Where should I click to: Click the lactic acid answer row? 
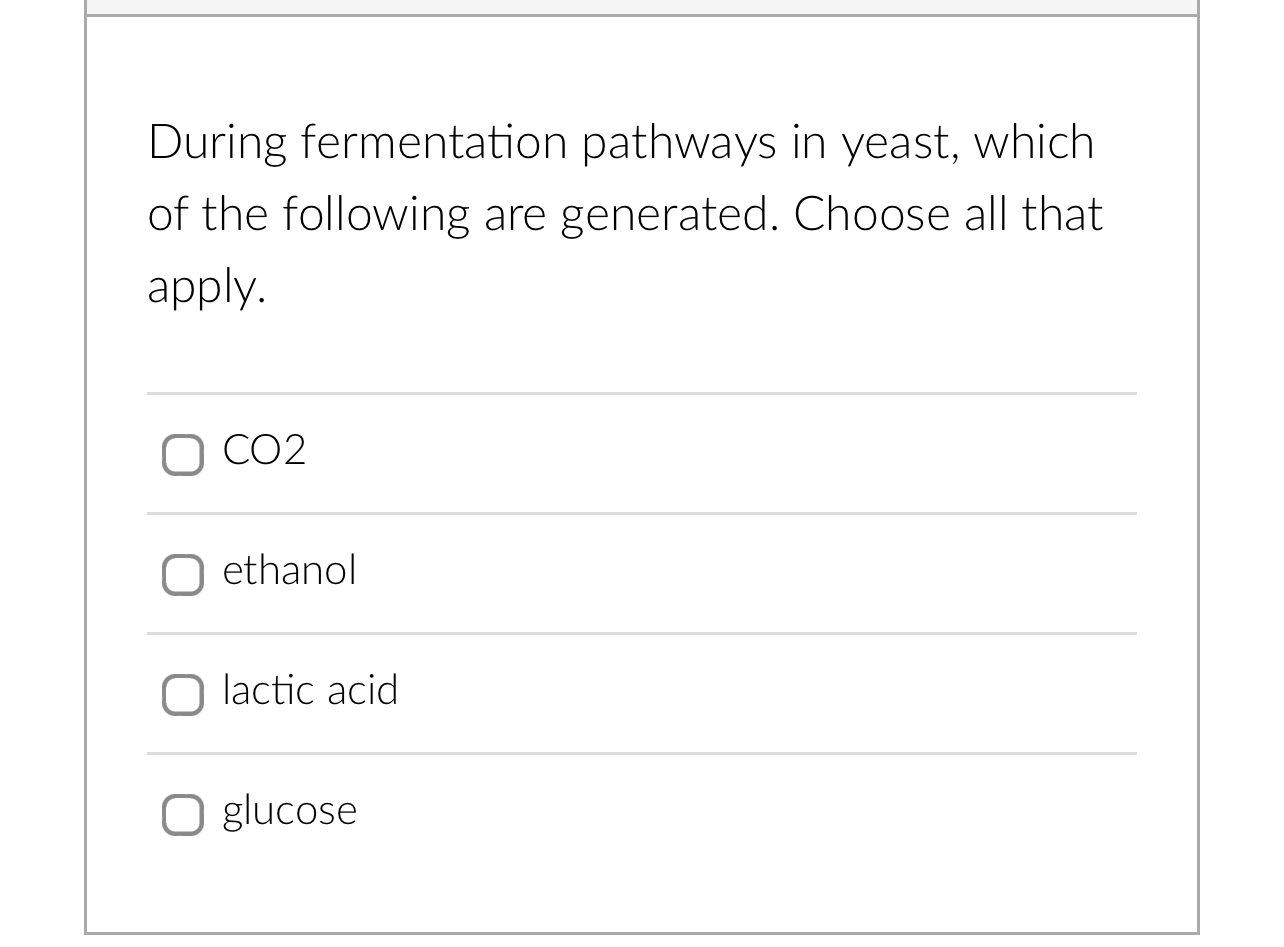[642, 693]
